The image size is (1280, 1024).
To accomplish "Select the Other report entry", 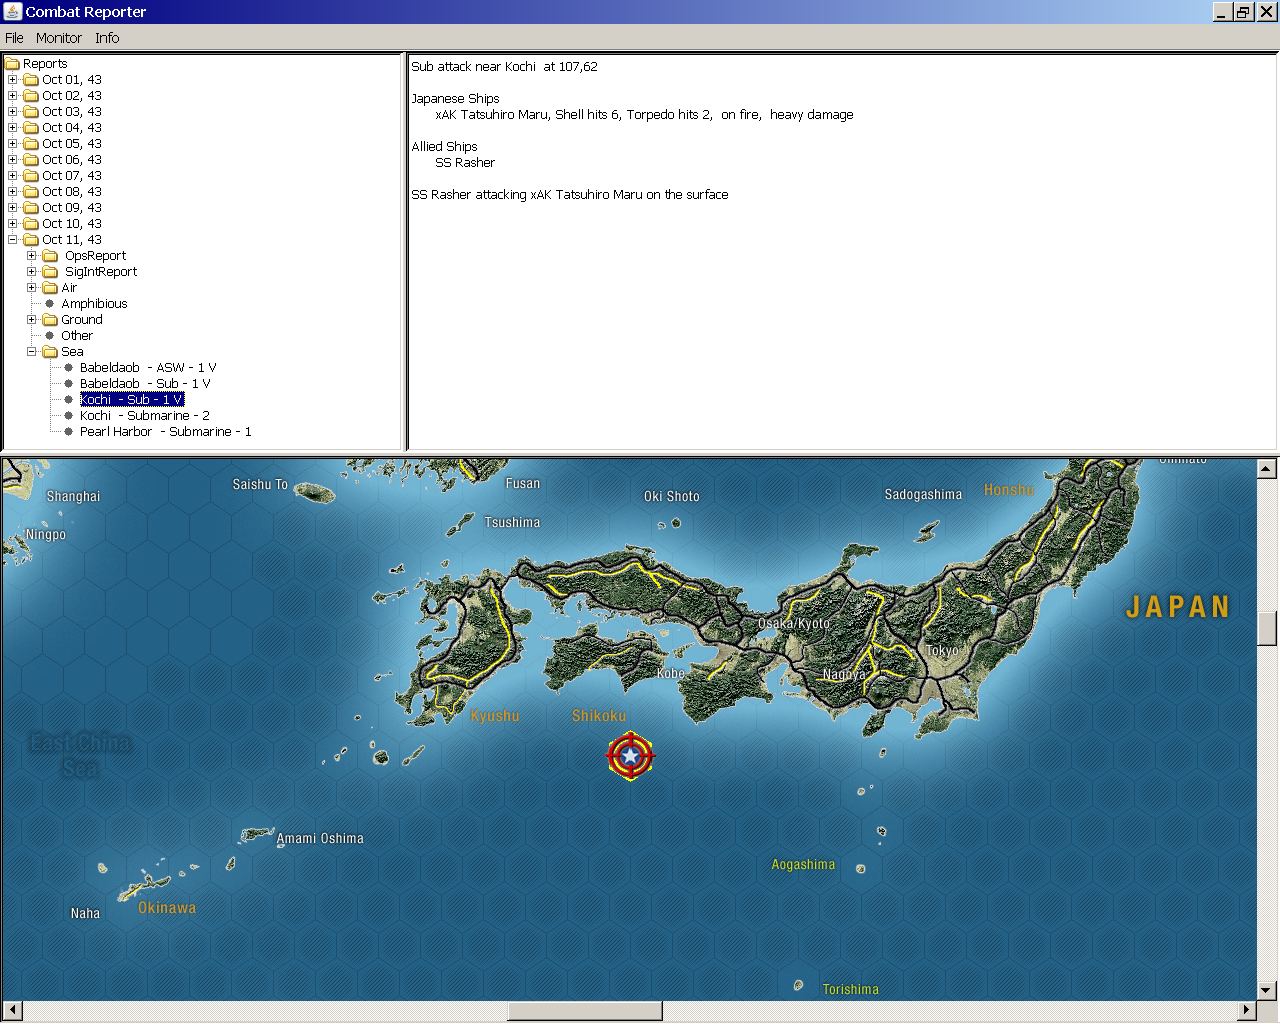I will [x=77, y=336].
